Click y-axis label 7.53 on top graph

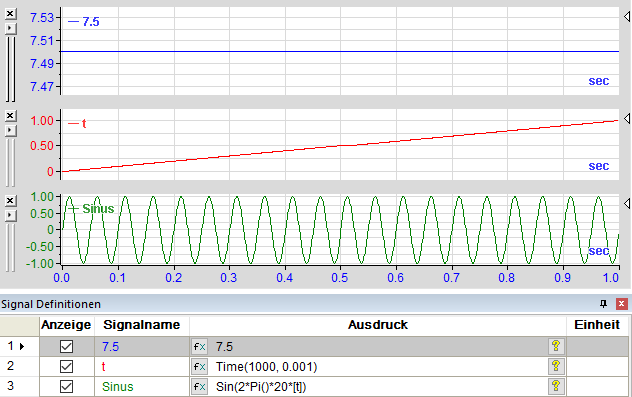[42, 18]
